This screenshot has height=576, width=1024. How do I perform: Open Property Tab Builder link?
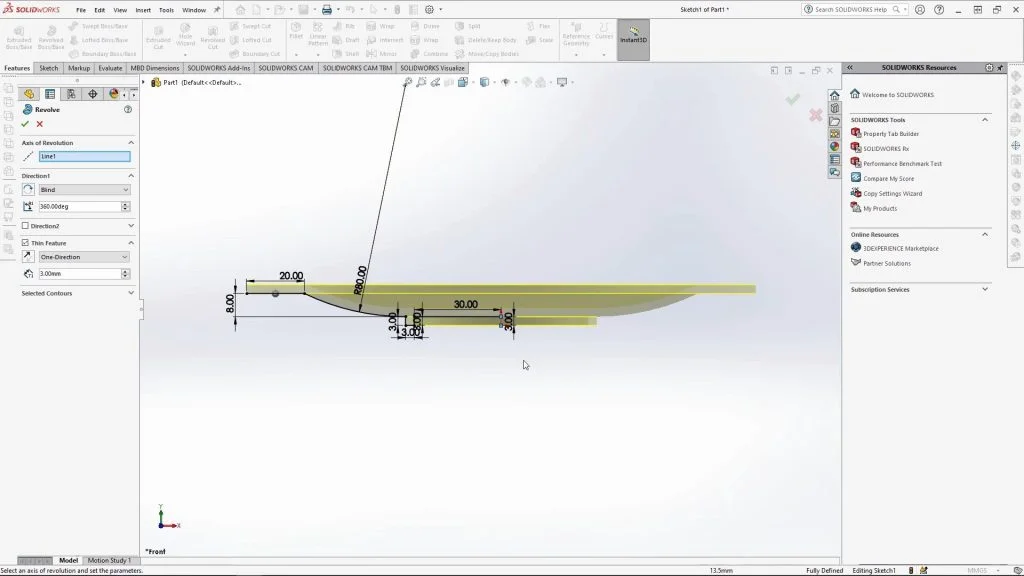[x=890, y=134]
